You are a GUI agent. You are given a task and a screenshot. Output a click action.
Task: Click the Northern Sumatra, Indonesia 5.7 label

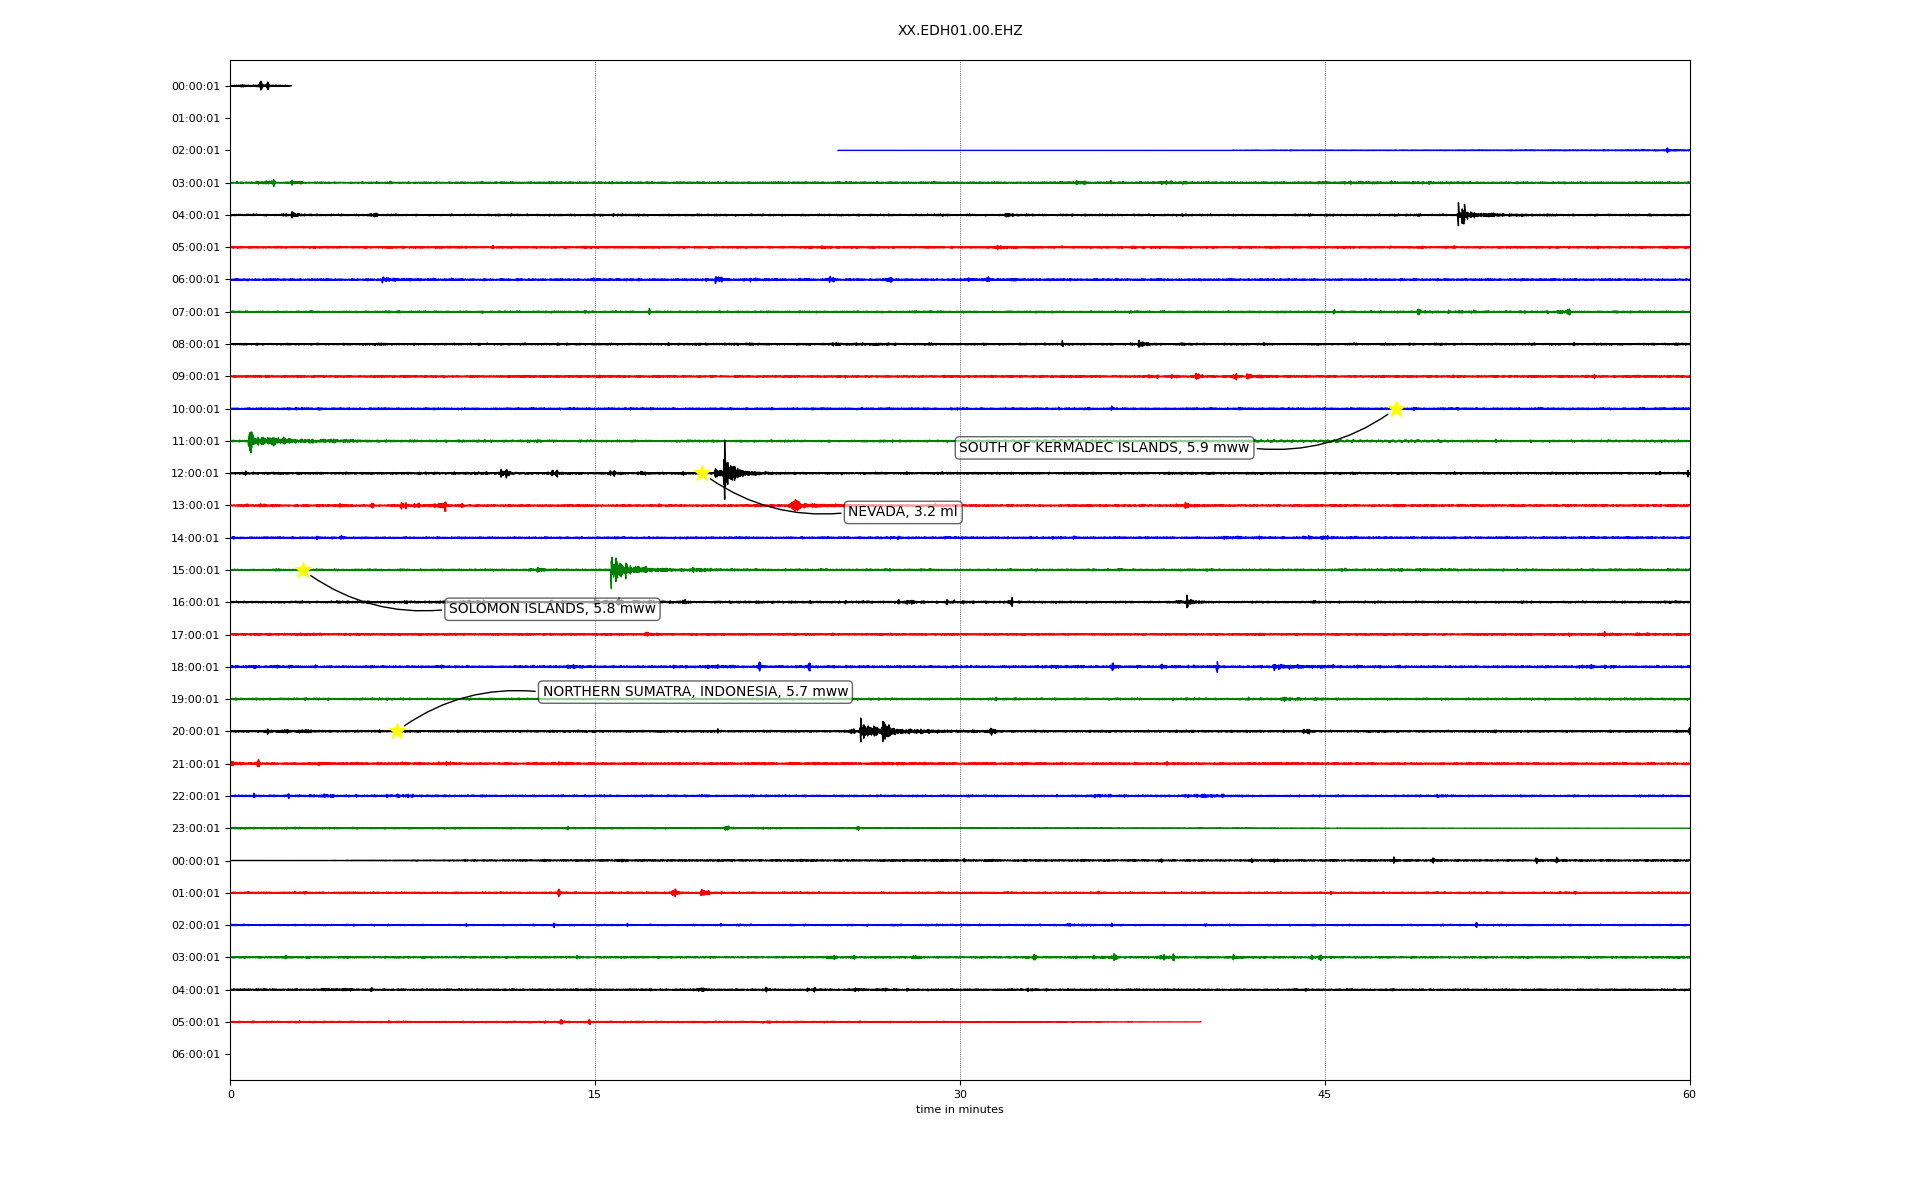point(695,692)
